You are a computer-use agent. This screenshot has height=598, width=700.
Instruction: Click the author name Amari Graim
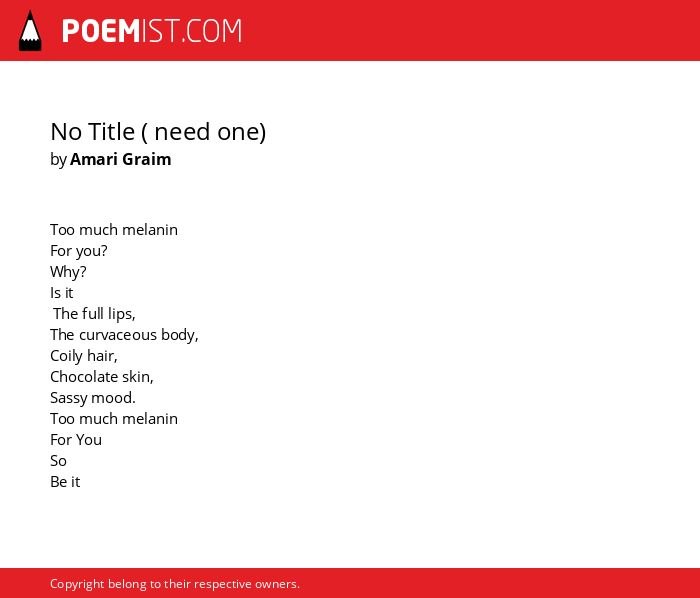(121, 159)
